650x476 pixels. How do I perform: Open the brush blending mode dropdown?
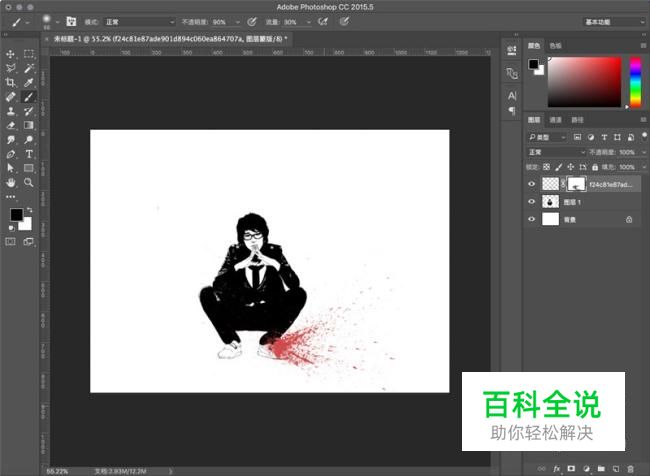click(x=139, y=22)
